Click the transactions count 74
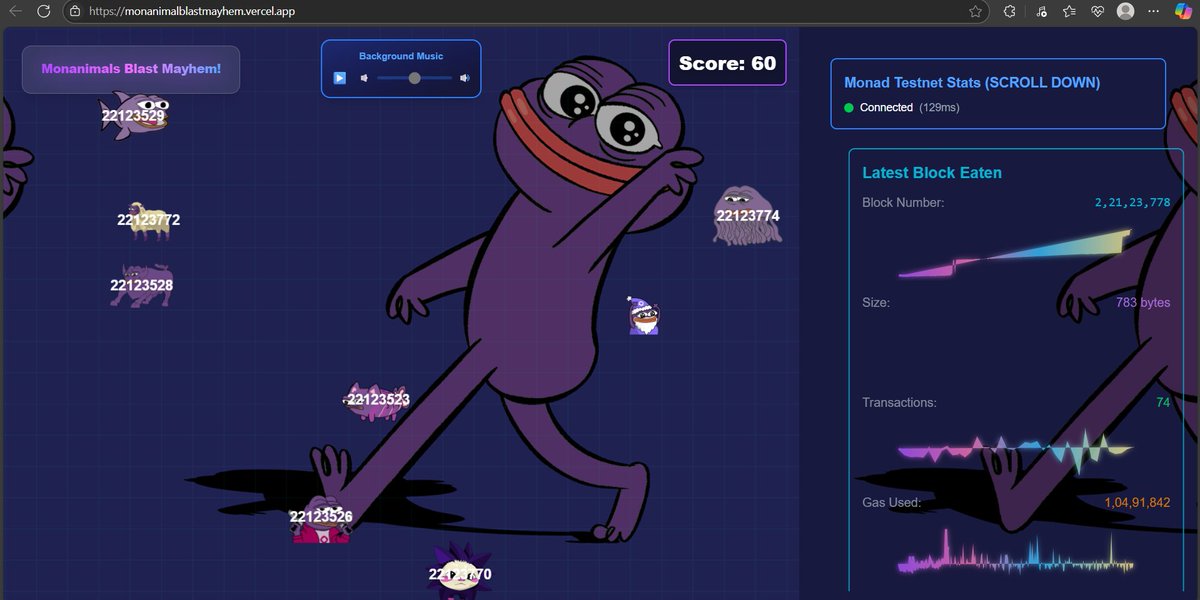This screenshot has height=600, width=1200. [1163, 402]
